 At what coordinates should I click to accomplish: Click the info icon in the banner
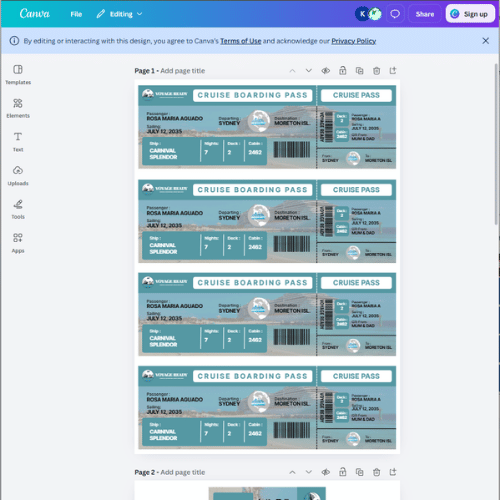(14, 41)
